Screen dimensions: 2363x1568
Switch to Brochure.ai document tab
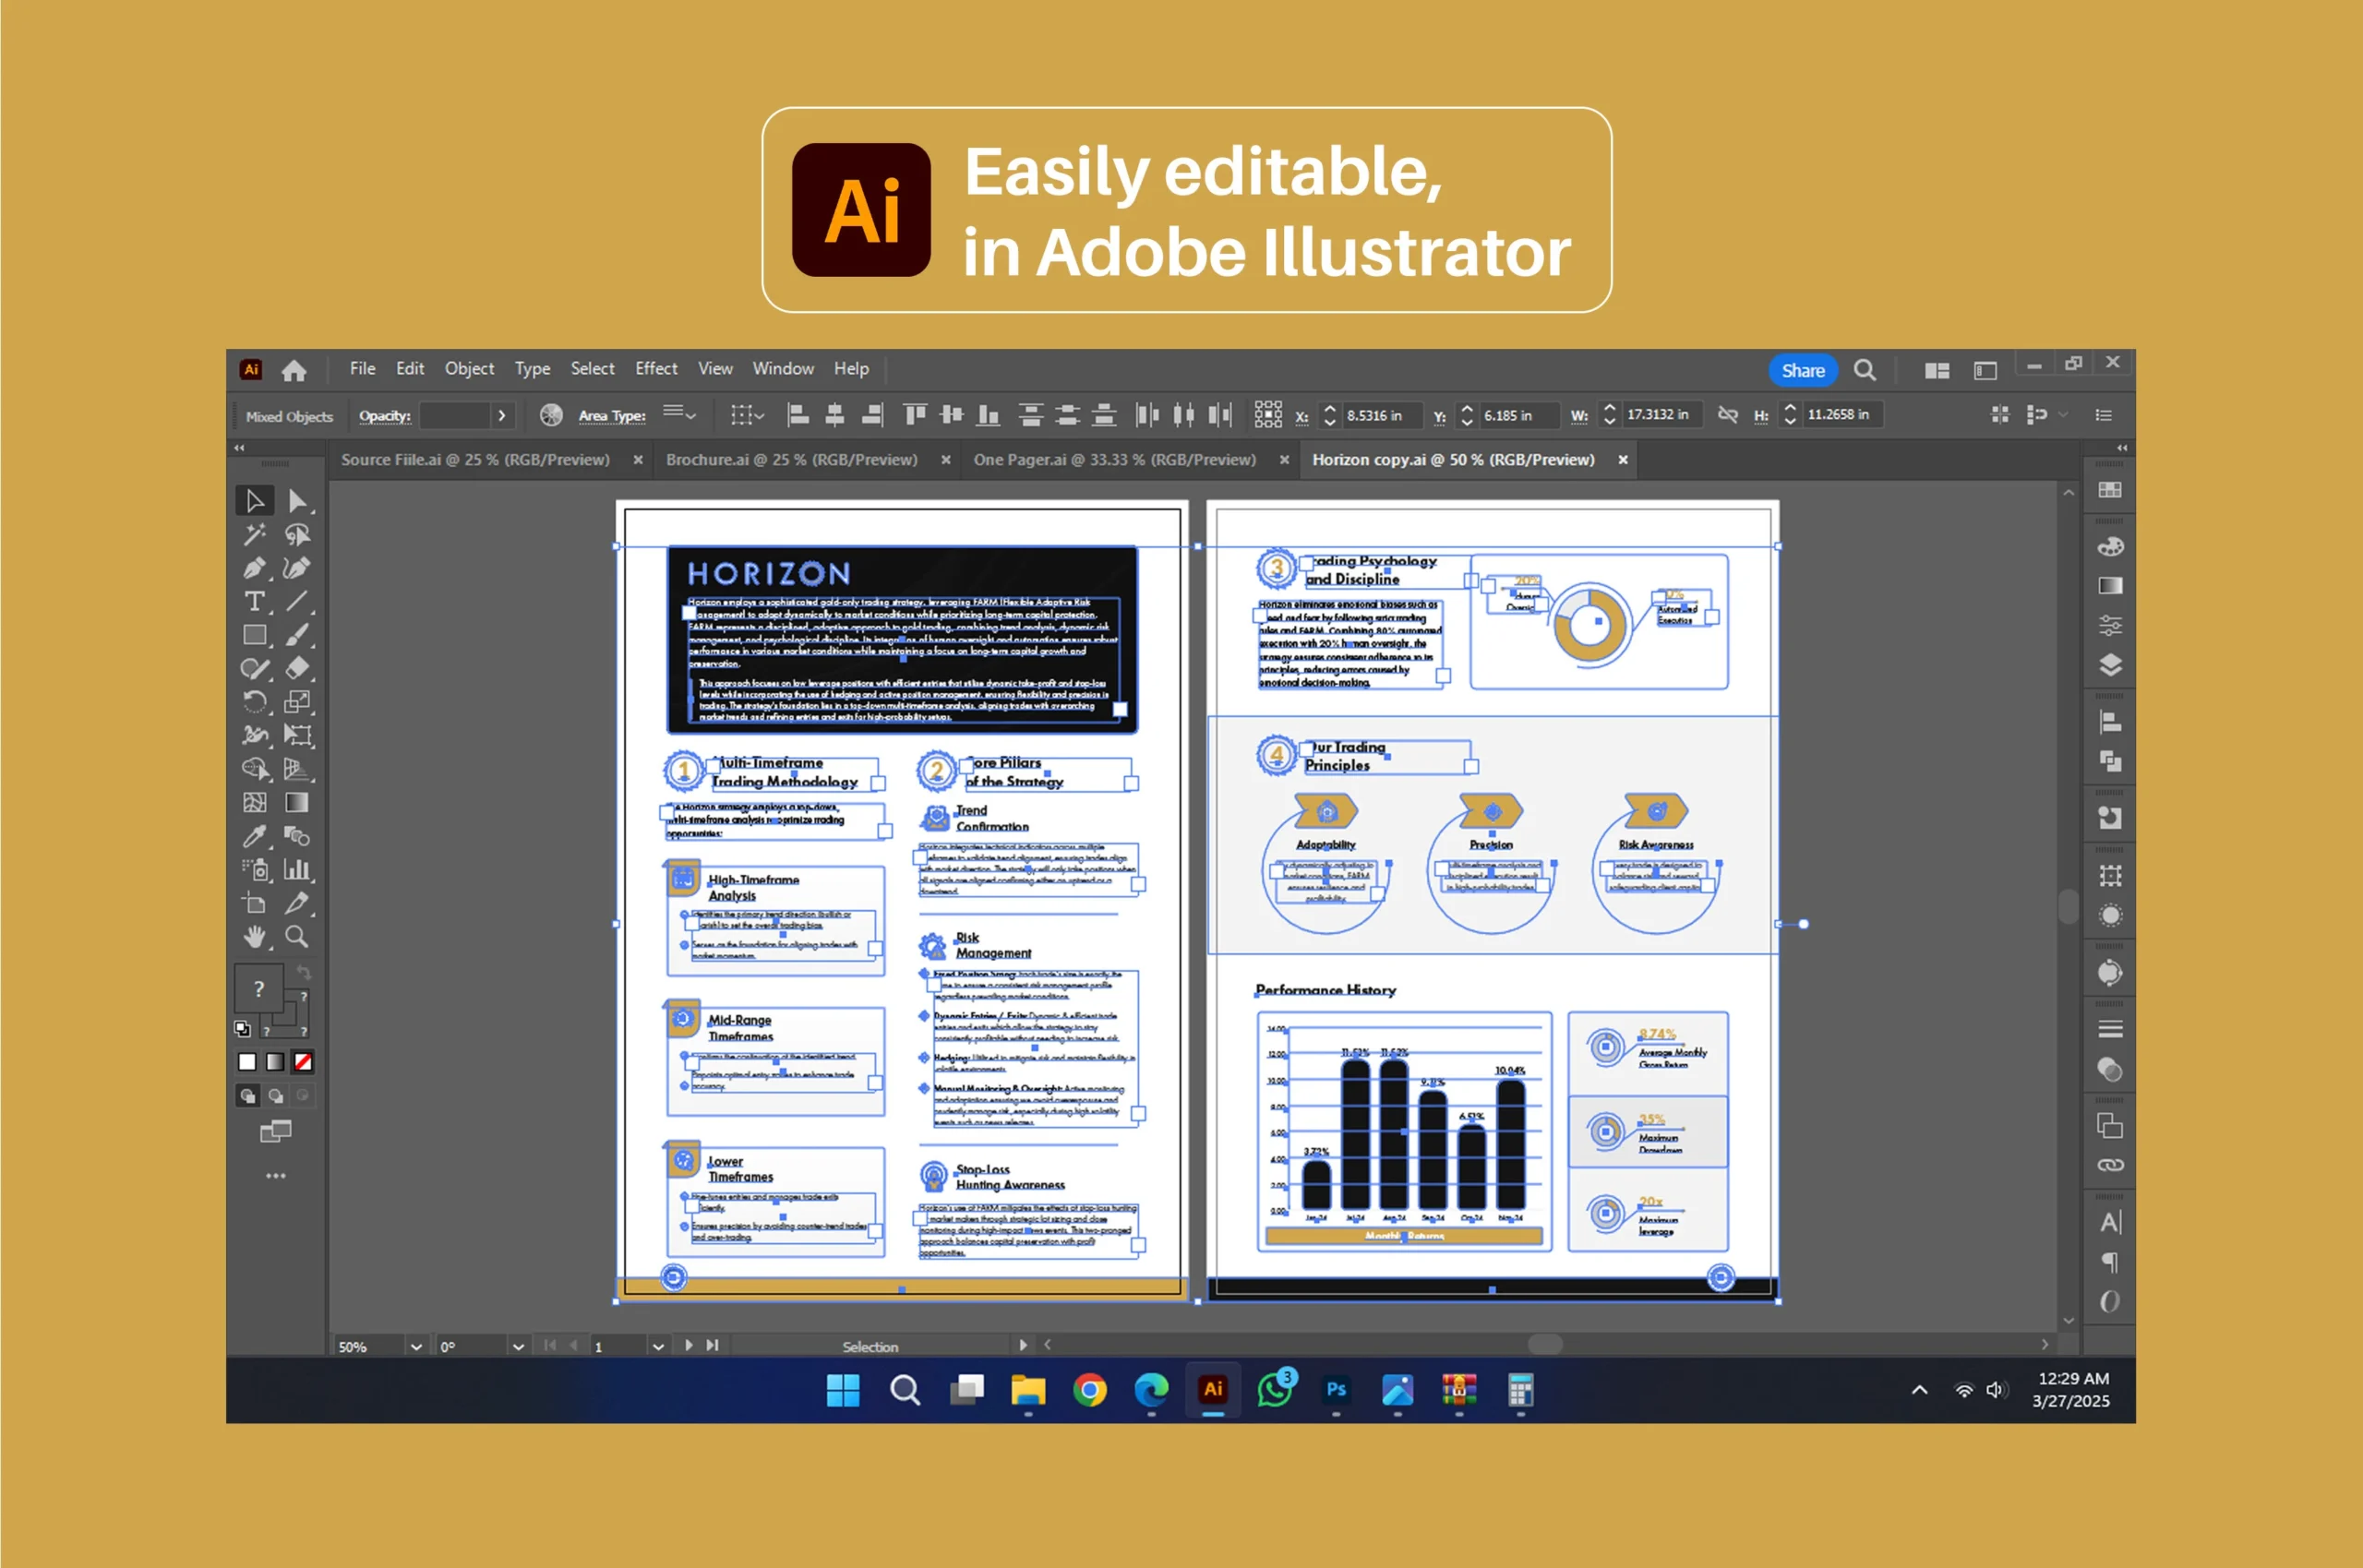click(x=791, y=460)
